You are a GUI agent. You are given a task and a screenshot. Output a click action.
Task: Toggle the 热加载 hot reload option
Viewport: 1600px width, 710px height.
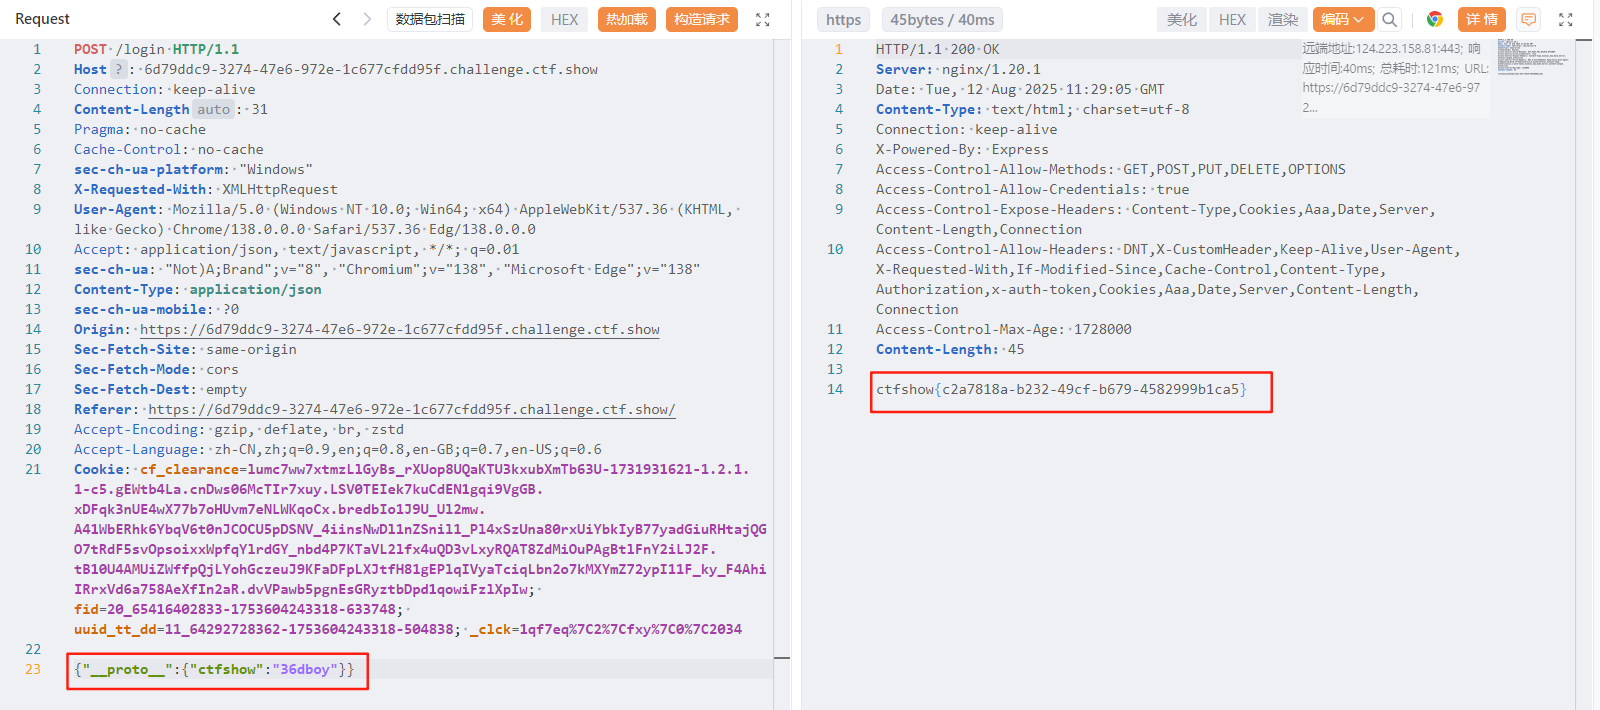click(x=627, y=19)
